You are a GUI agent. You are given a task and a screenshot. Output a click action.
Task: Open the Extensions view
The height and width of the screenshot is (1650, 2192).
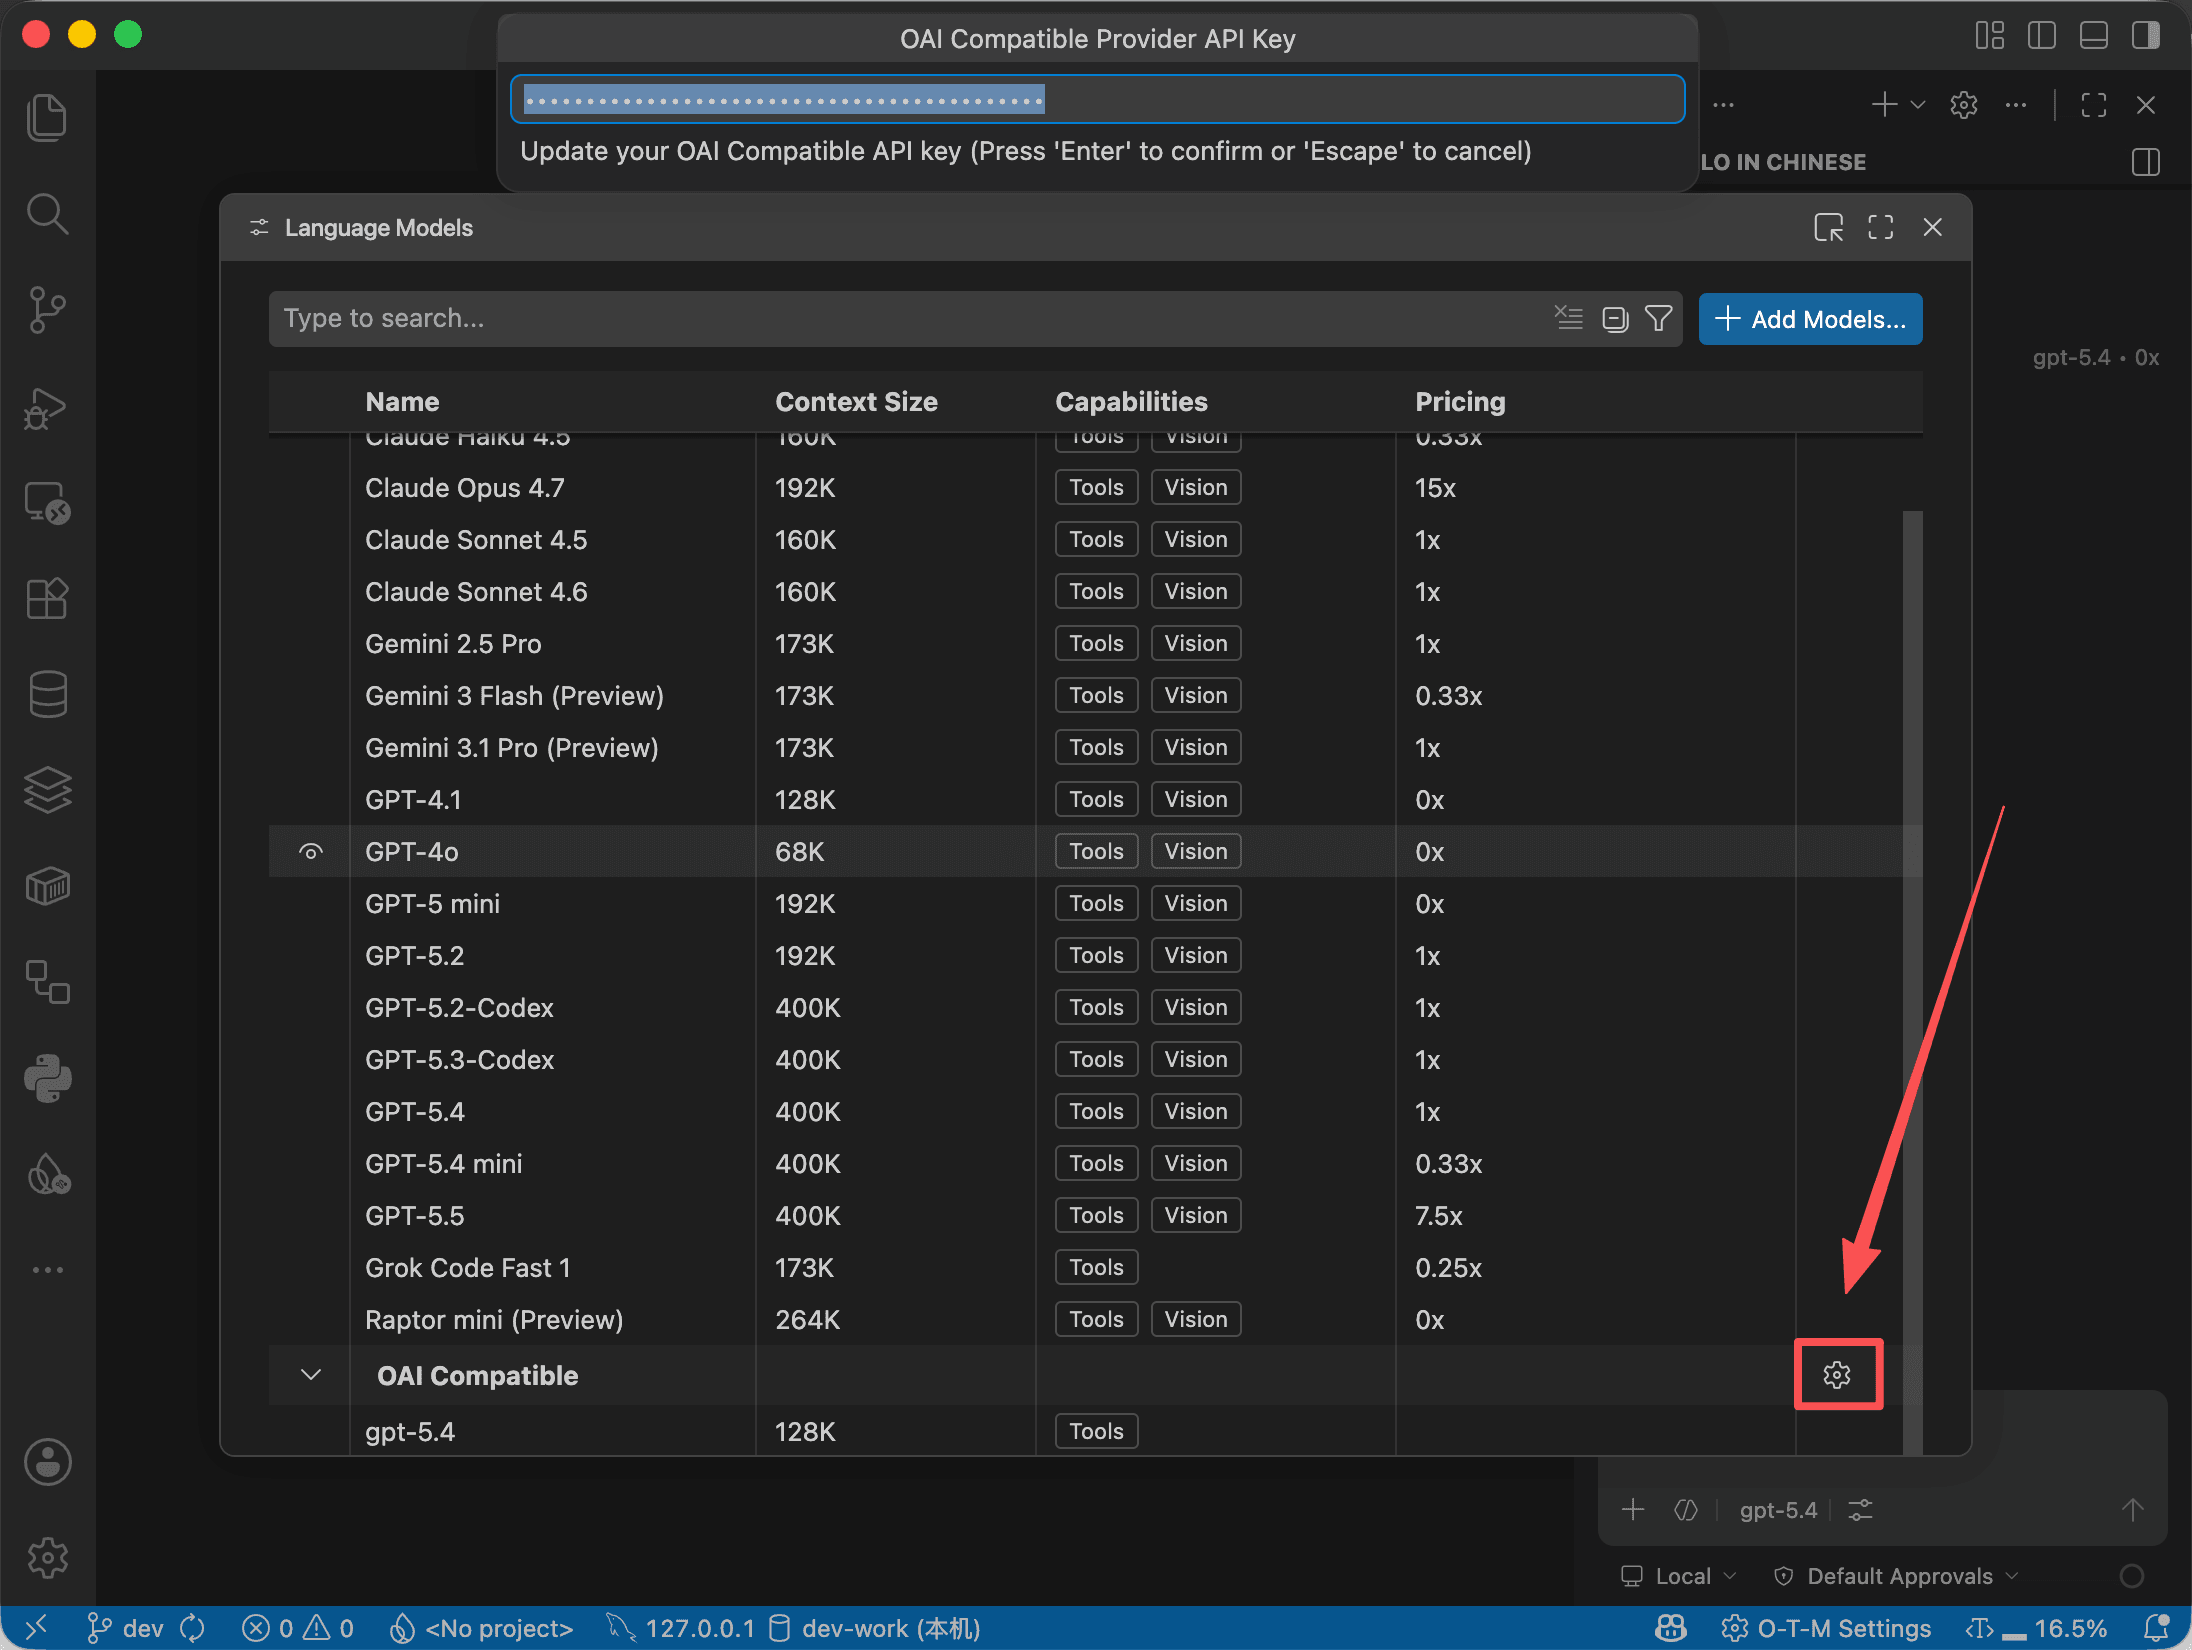pos(47,598)
